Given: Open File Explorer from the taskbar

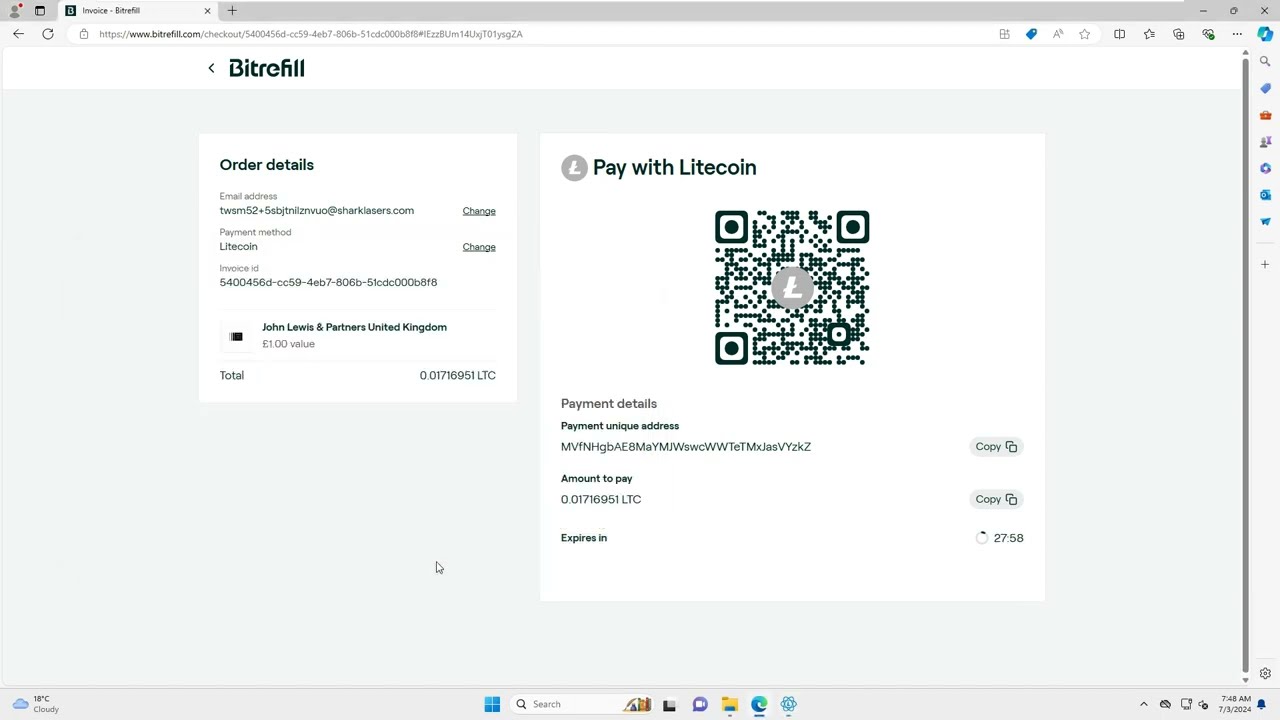Looking at the screenshot, I should 730,704.
